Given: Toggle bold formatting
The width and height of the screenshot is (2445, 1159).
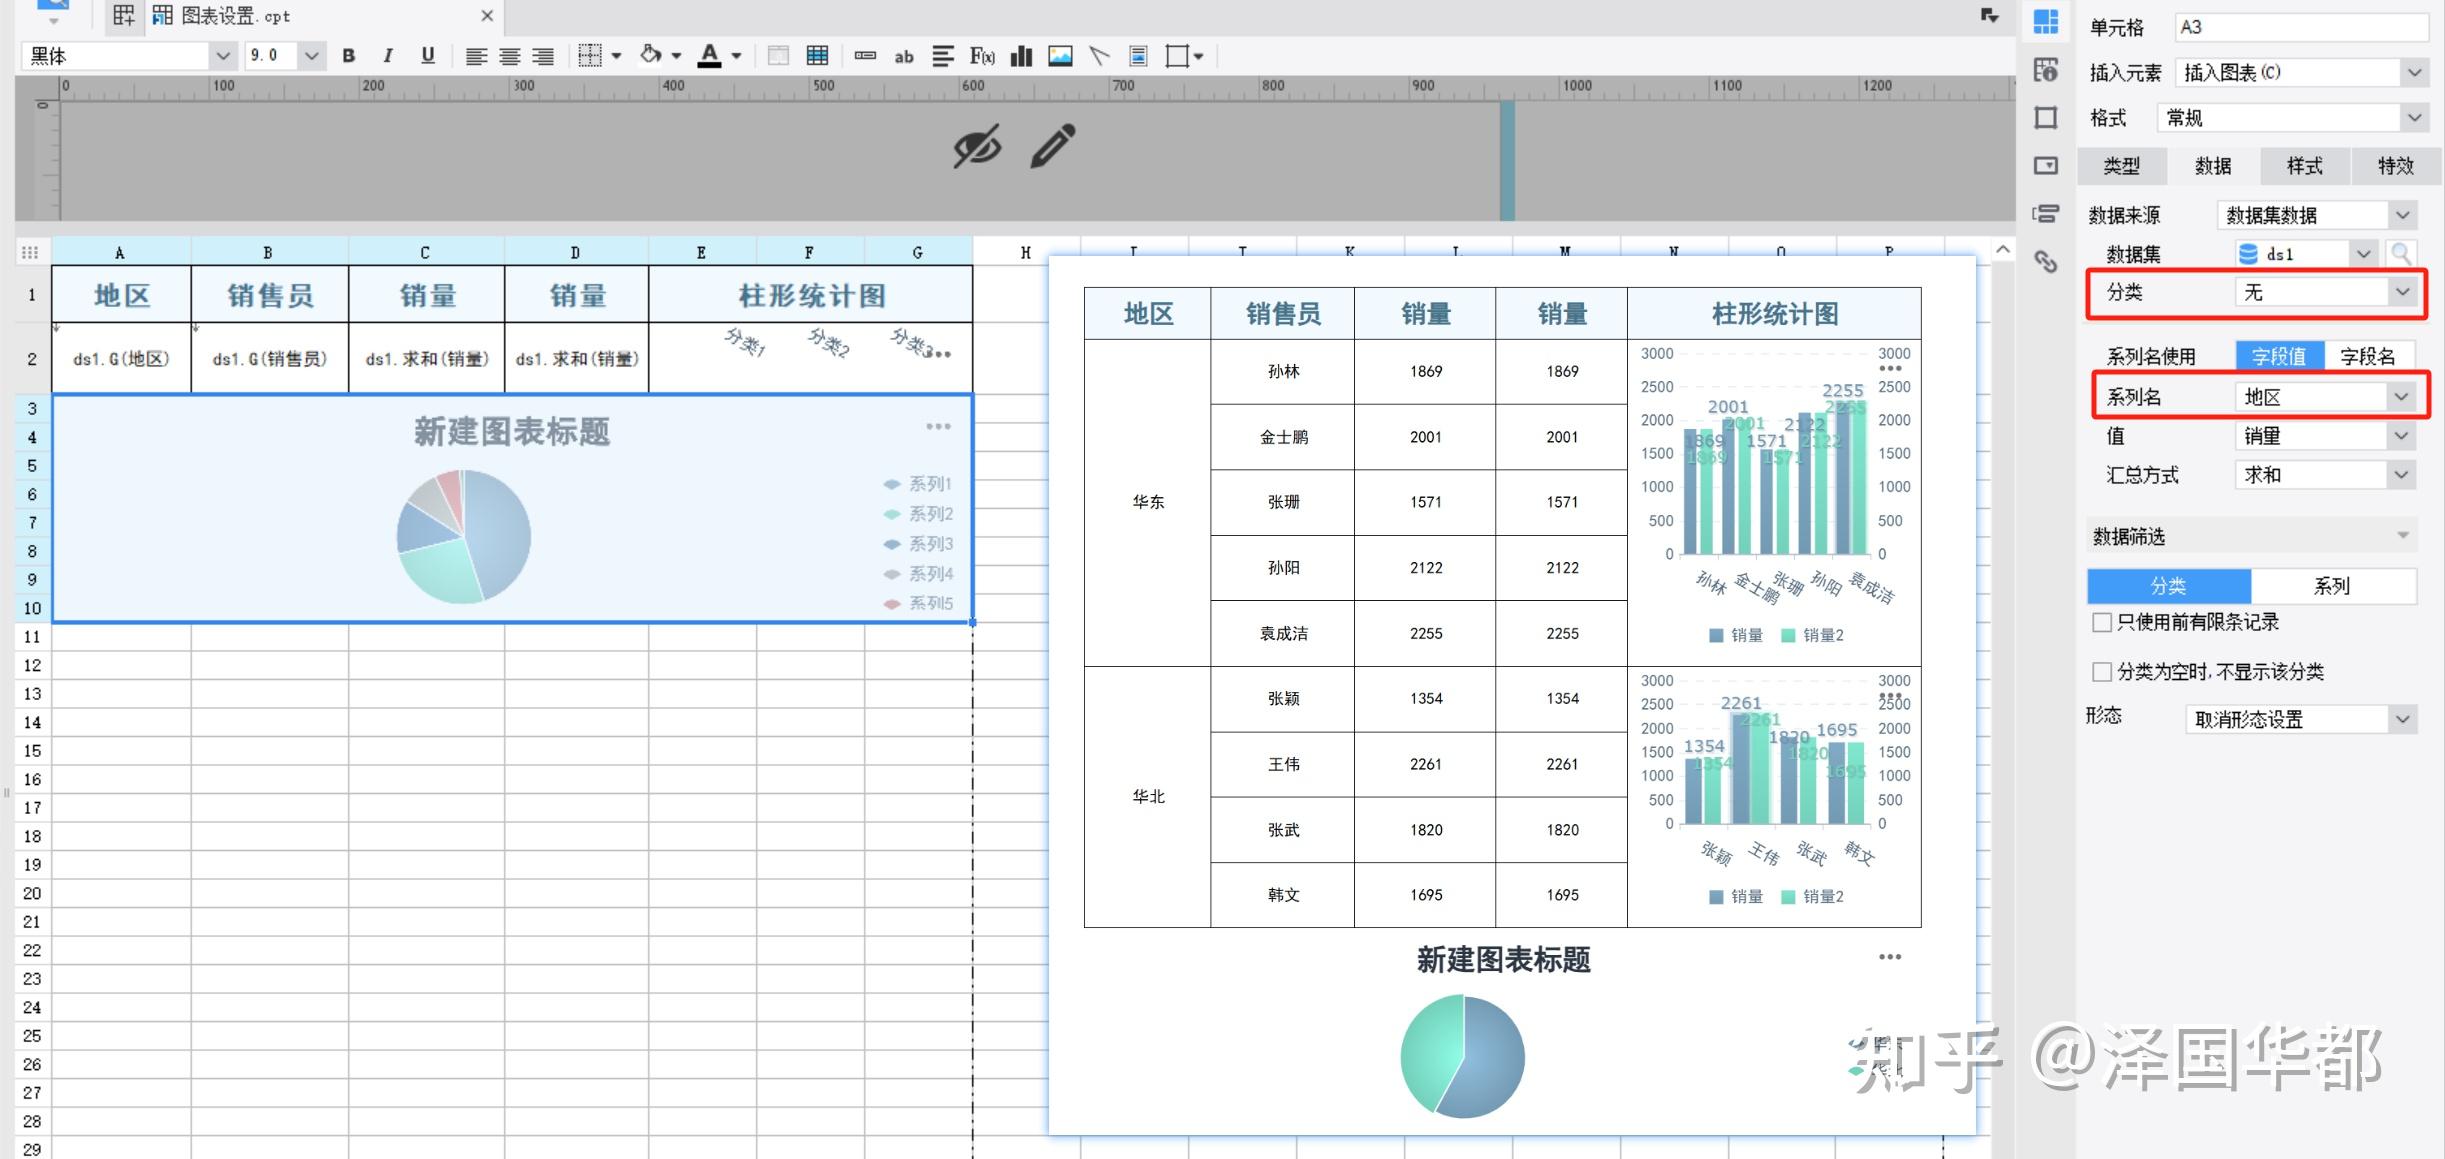Looking at the screenshot, I should coord(348,56).
